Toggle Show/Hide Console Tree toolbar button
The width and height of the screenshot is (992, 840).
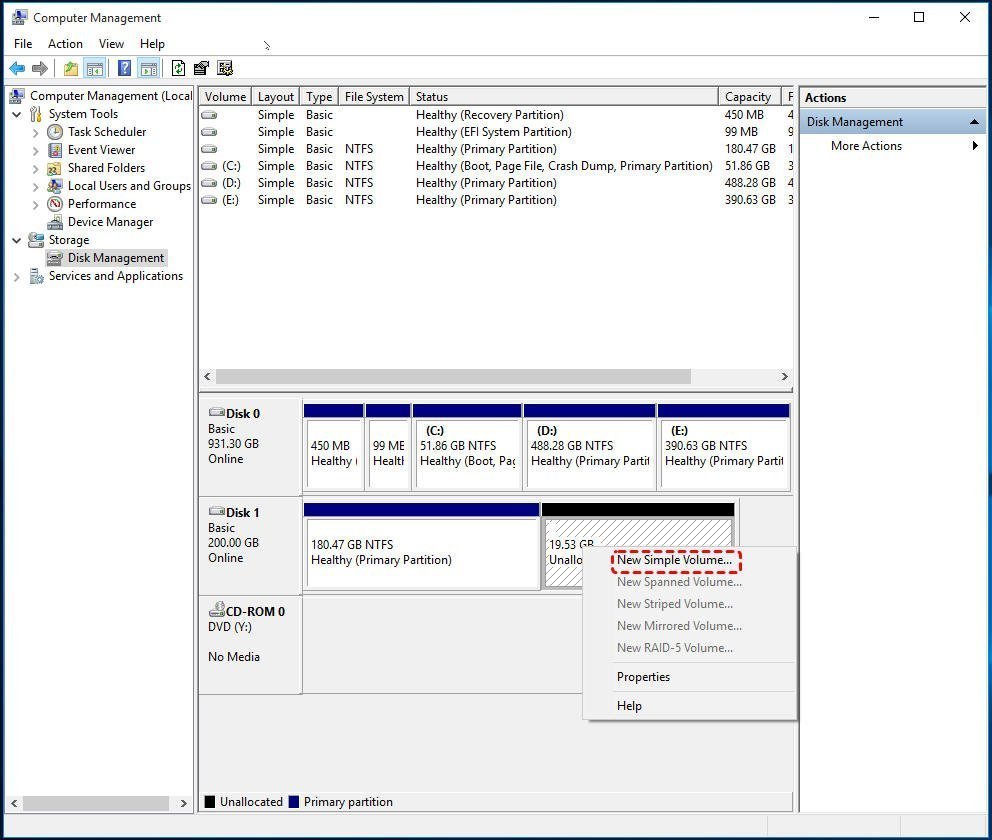click(95, 68)
